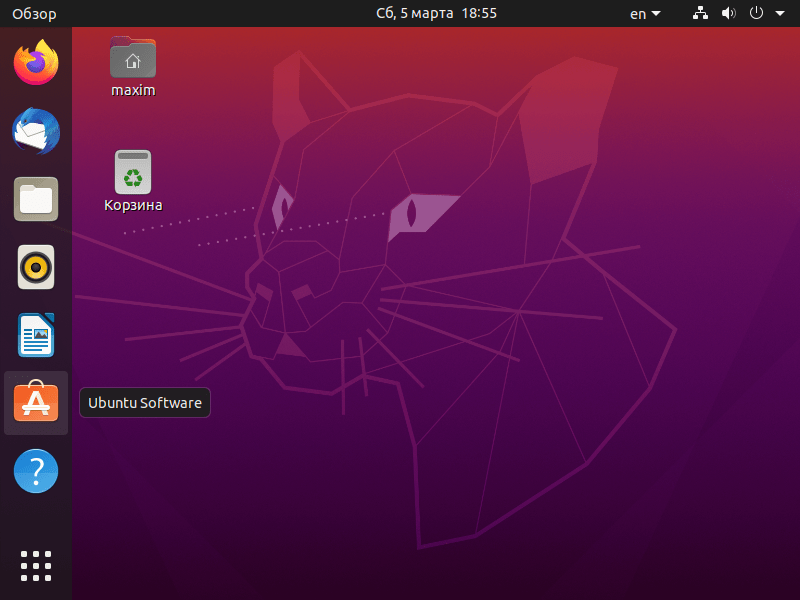800x600 pixels.
Task: Launch Firefox from the dock
Action: pyautogui.click(x=35, y=62)
